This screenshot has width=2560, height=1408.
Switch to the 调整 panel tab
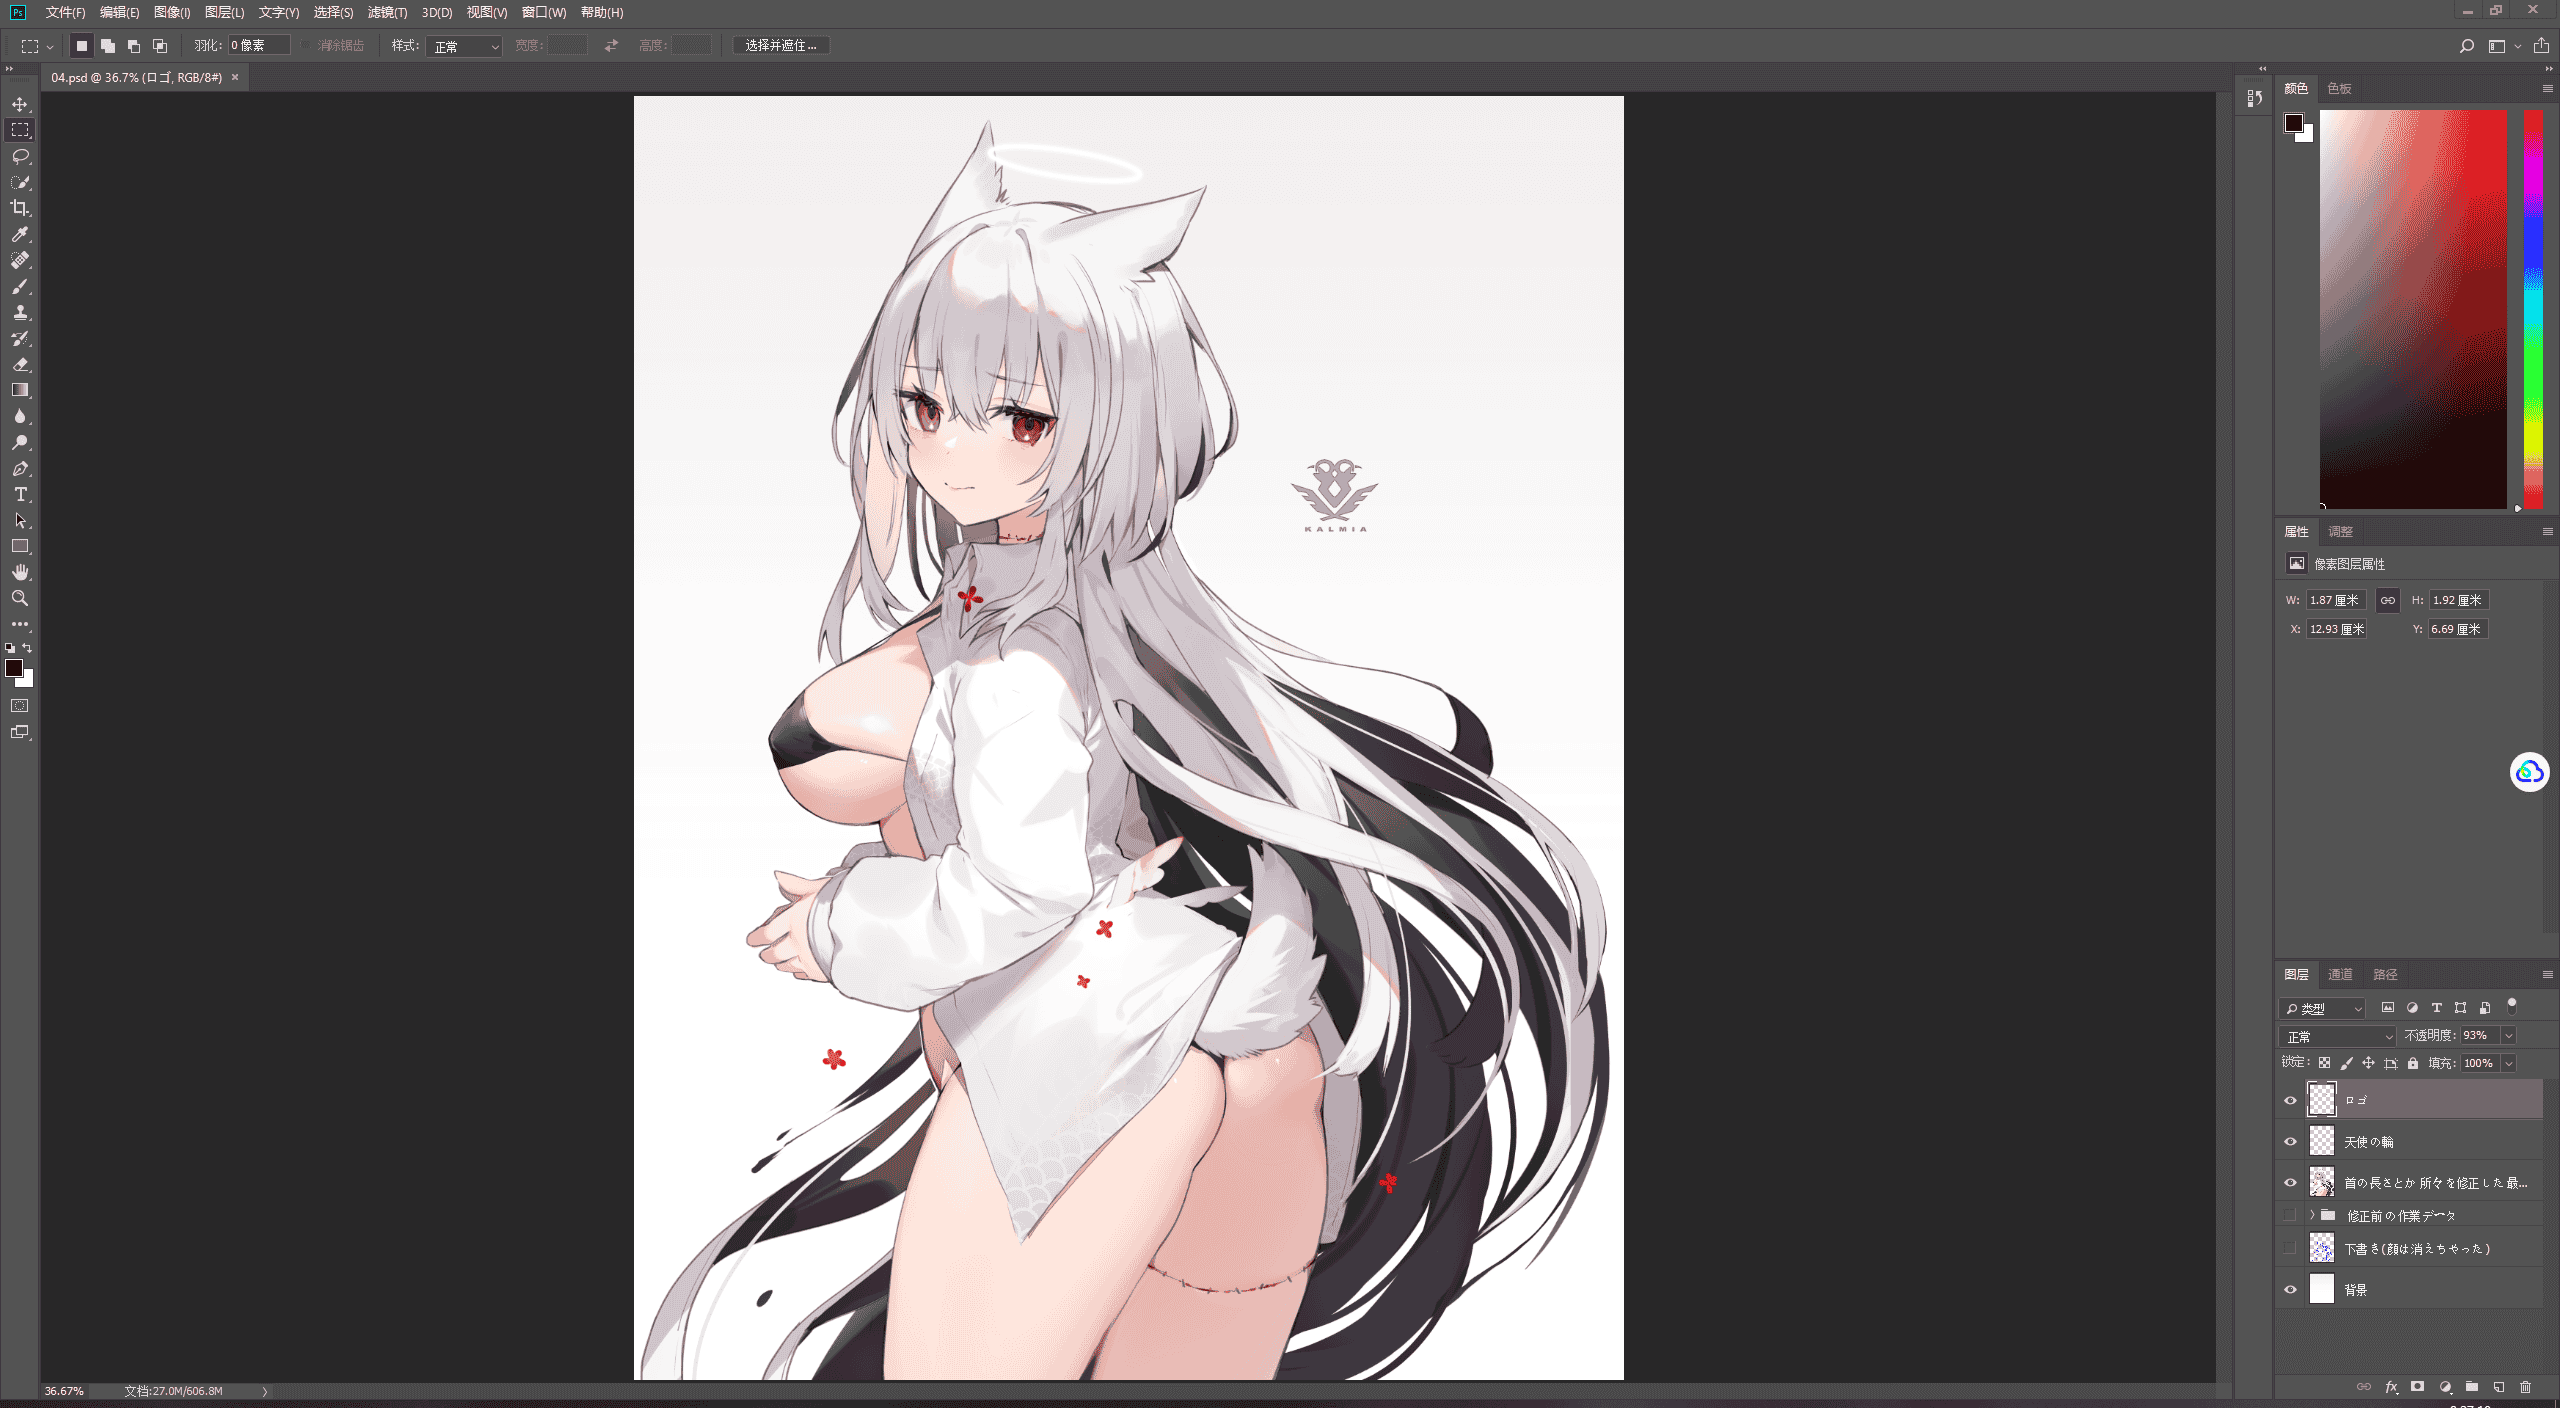[x=2340, y=531]
